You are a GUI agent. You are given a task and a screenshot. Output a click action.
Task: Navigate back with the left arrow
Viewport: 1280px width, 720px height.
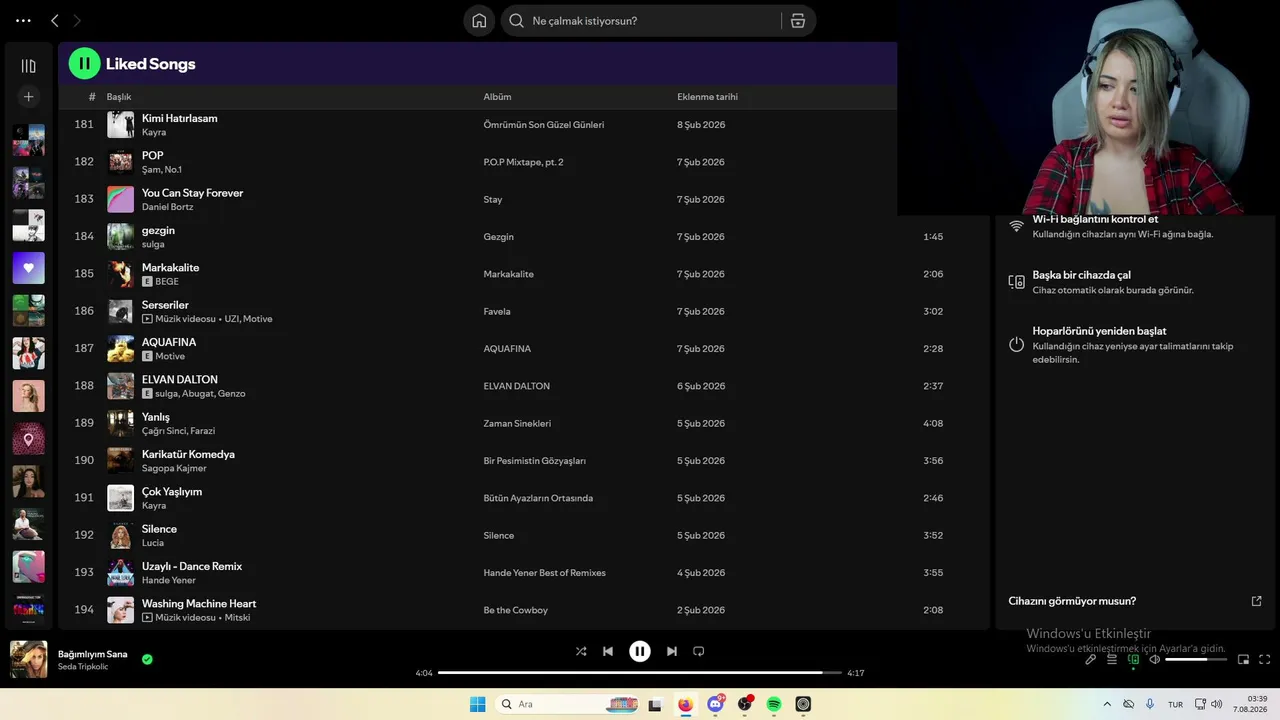click(x=55, y=20)
